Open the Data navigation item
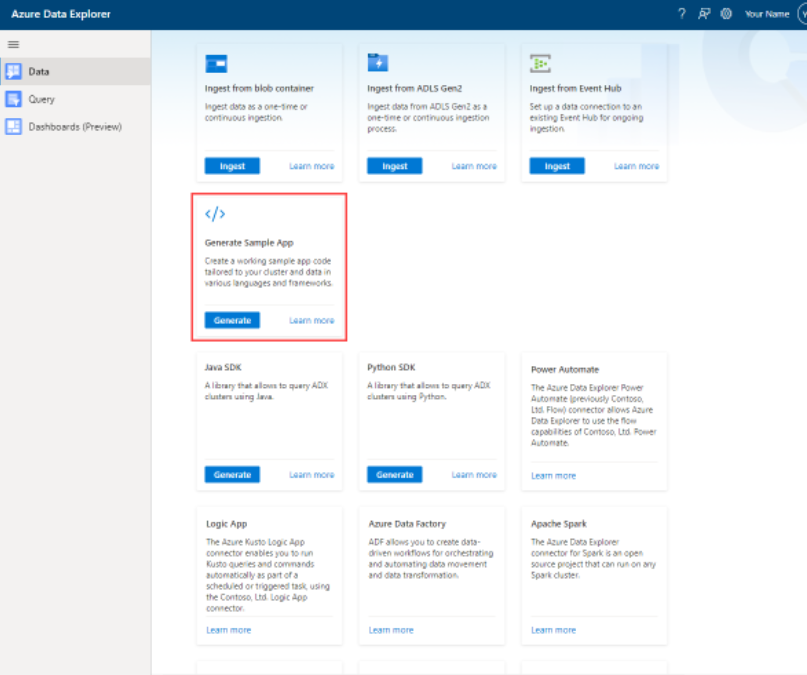807x675 pixels. (76, 72)
